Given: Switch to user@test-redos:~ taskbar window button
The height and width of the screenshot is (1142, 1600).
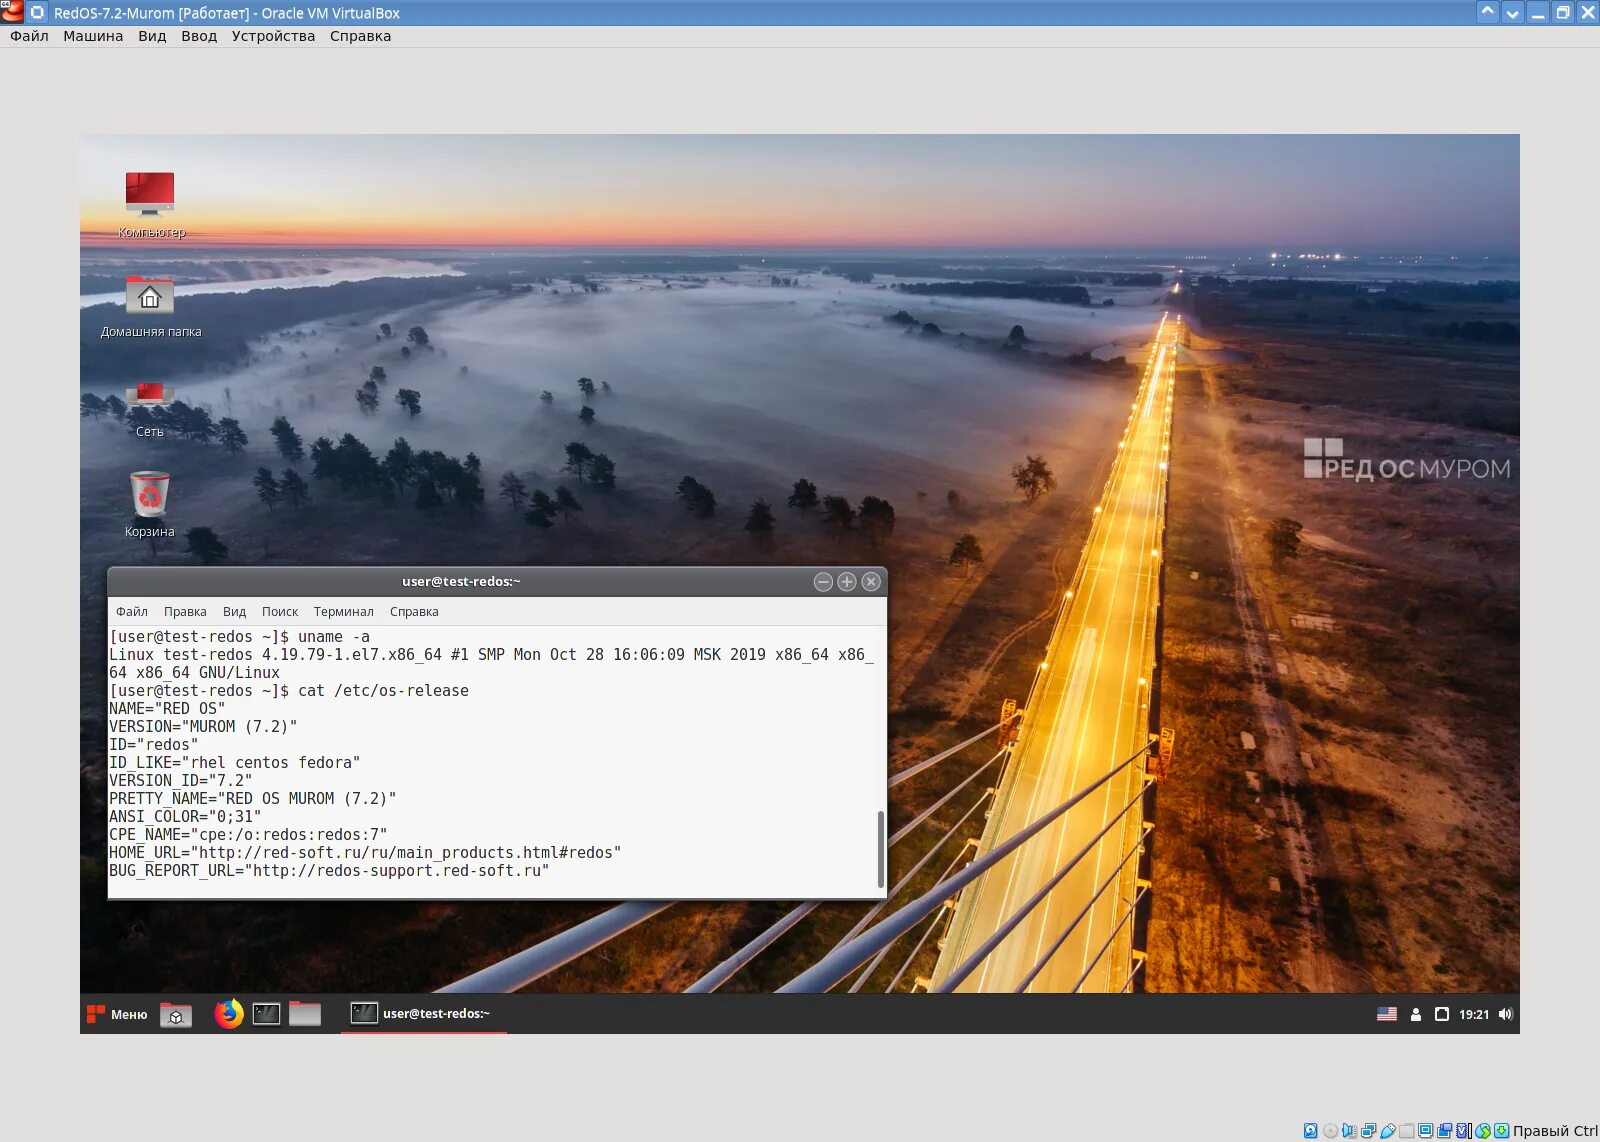Looking at the screenshot, I should [x=424, y=1013].
